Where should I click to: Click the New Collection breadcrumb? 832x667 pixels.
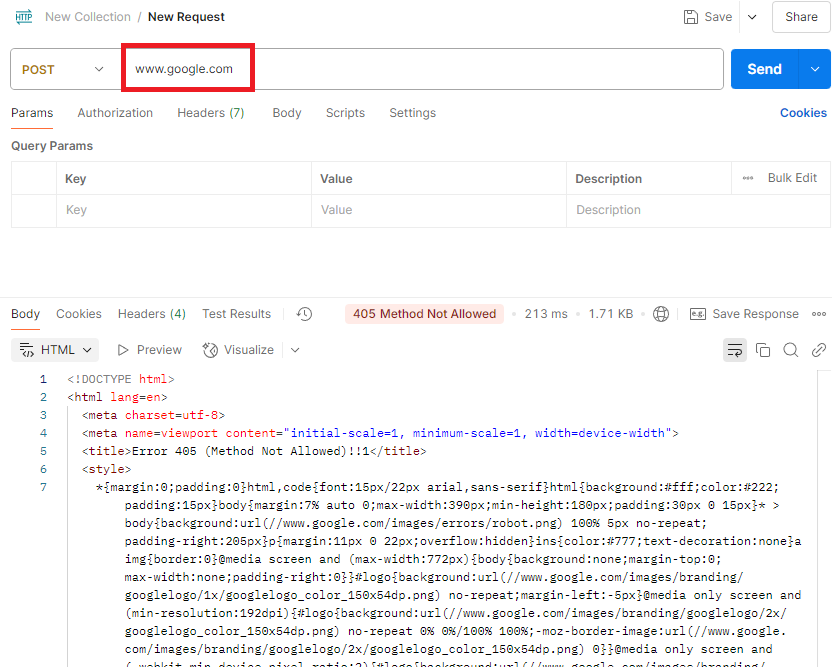88,17
